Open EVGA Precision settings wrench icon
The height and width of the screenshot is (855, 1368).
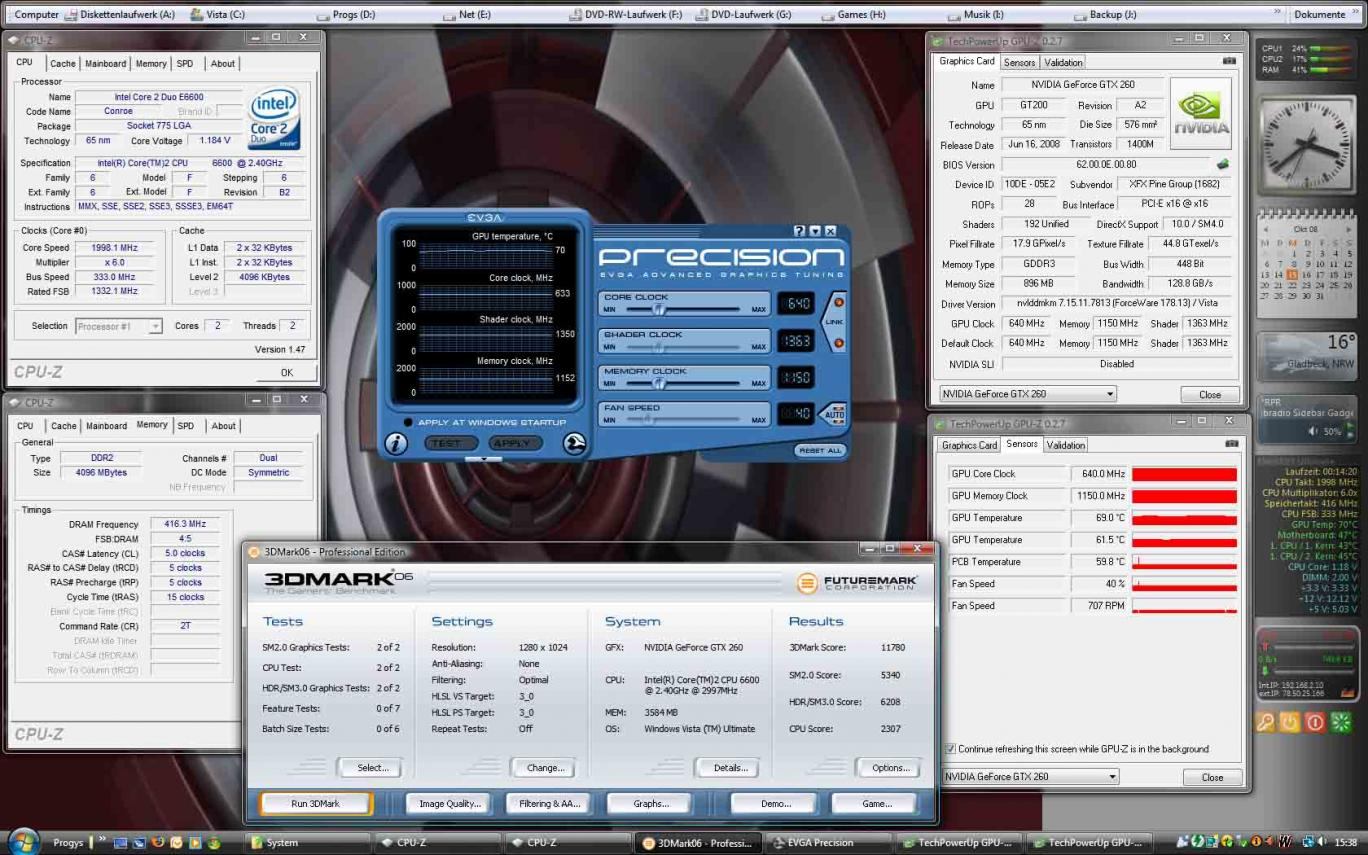coord(574,443)
